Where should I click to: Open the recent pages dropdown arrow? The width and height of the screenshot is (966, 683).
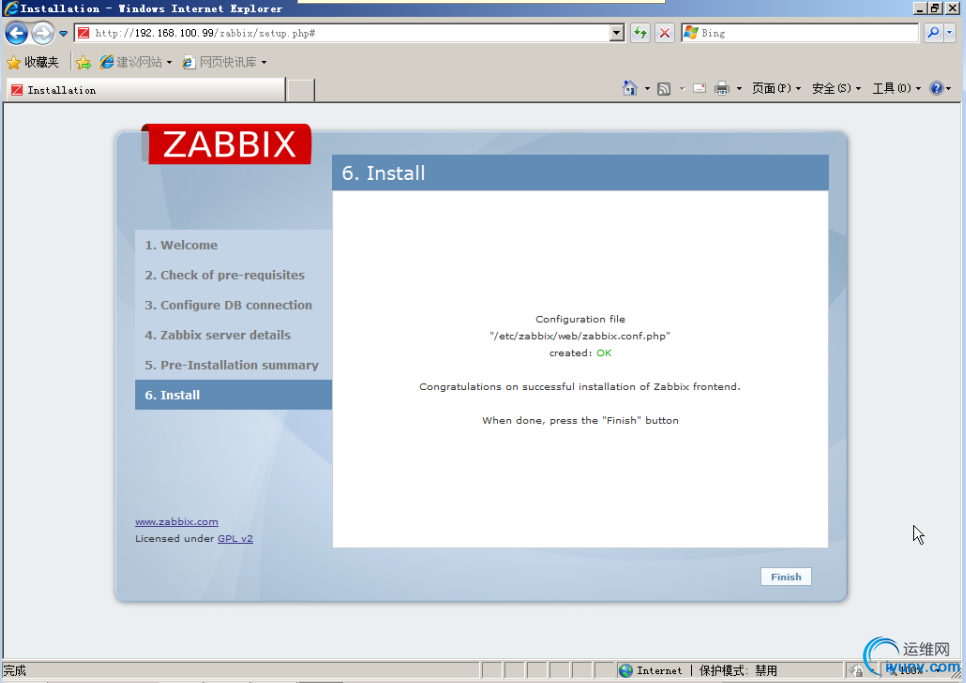pyautogui.click(x=63, y=33)
